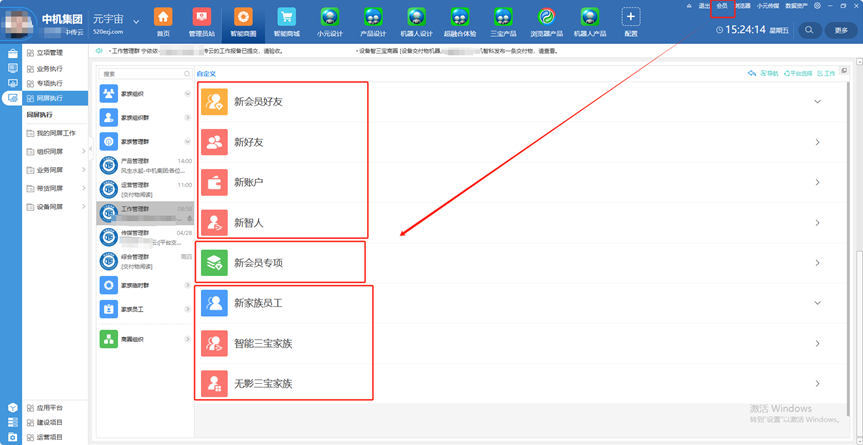Open the 家族员工 list entry

[145, 310]
